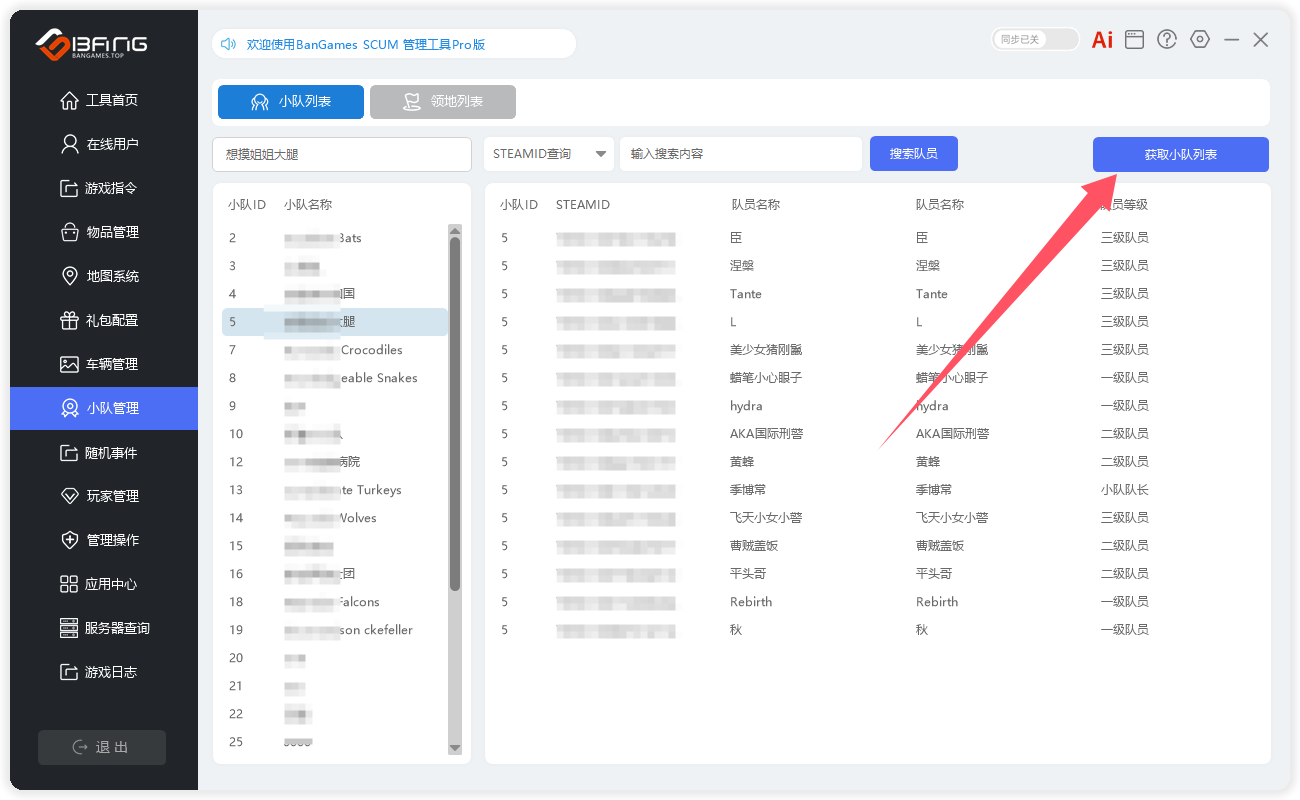The width and height of the screenshot is (1300, 800).
Task: Select squad ID 13 row in list
Action: (335, 490)
